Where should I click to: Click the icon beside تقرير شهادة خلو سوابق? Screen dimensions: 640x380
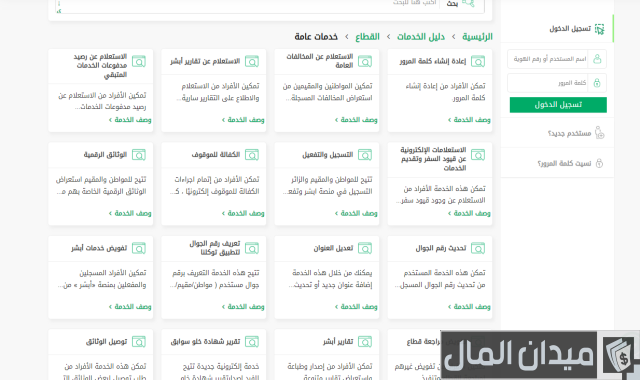[252, 342]
